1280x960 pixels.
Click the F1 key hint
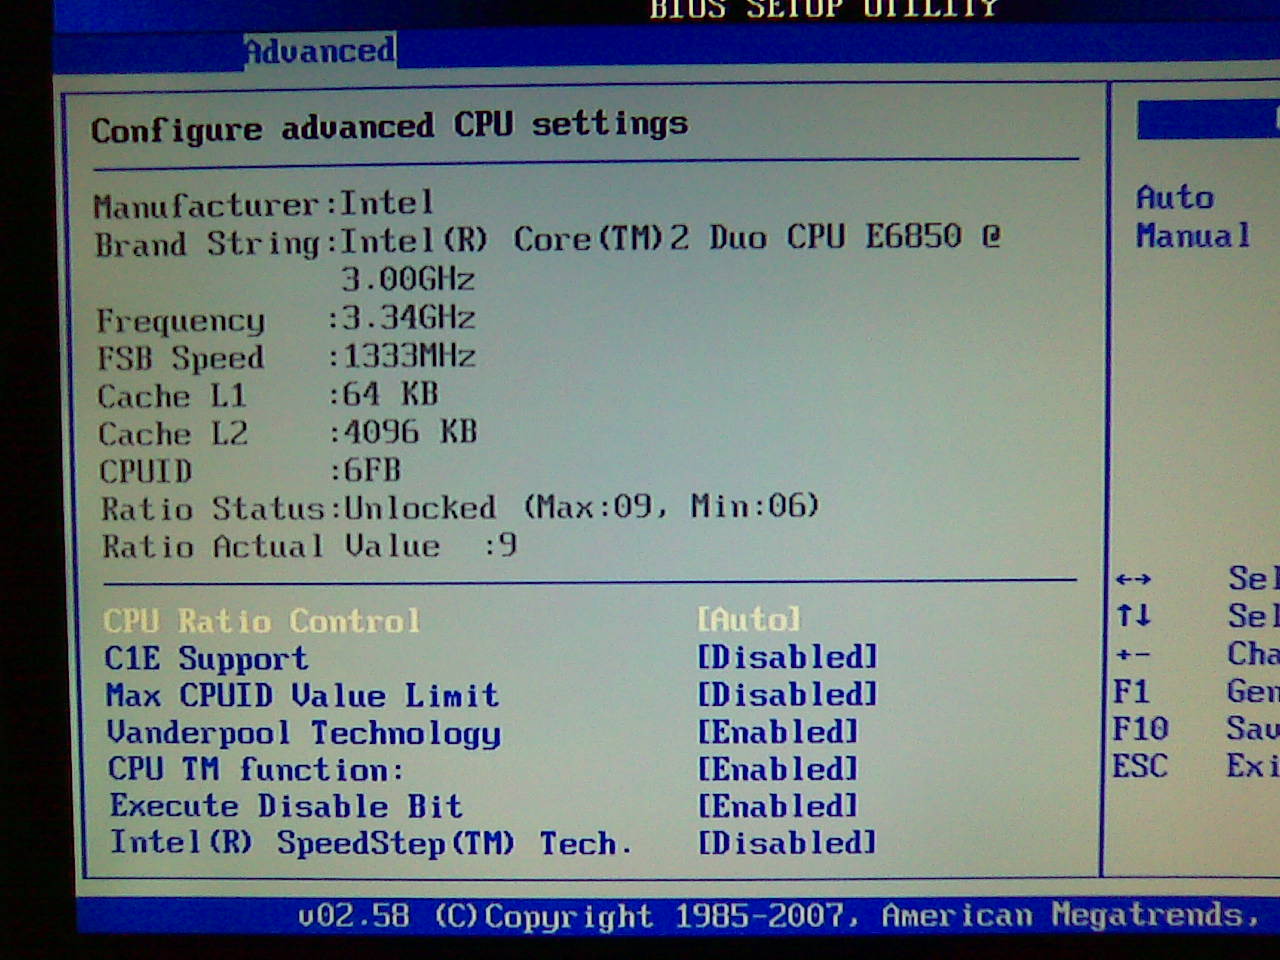coord(1131,691)
